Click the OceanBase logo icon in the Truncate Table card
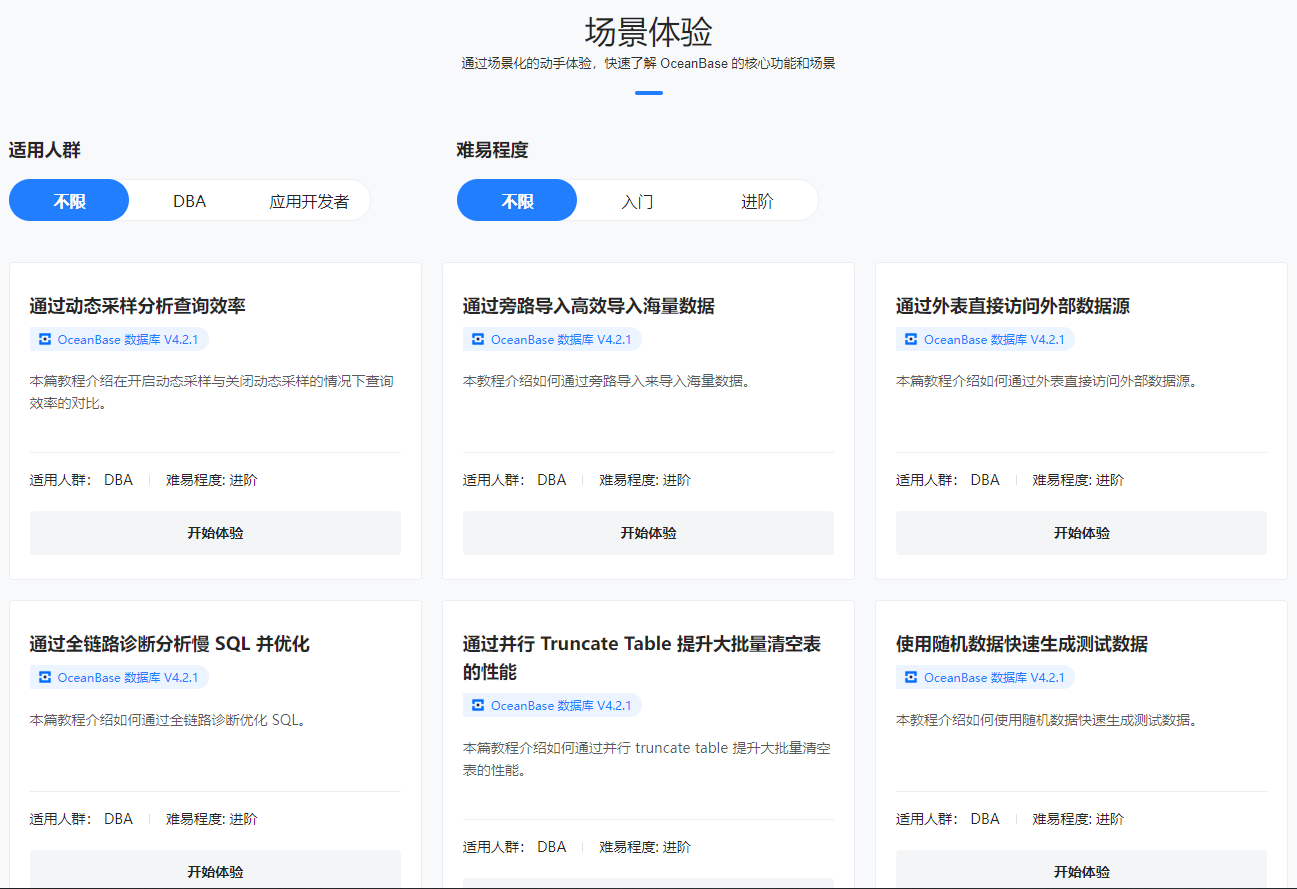 tap(477, 706)
